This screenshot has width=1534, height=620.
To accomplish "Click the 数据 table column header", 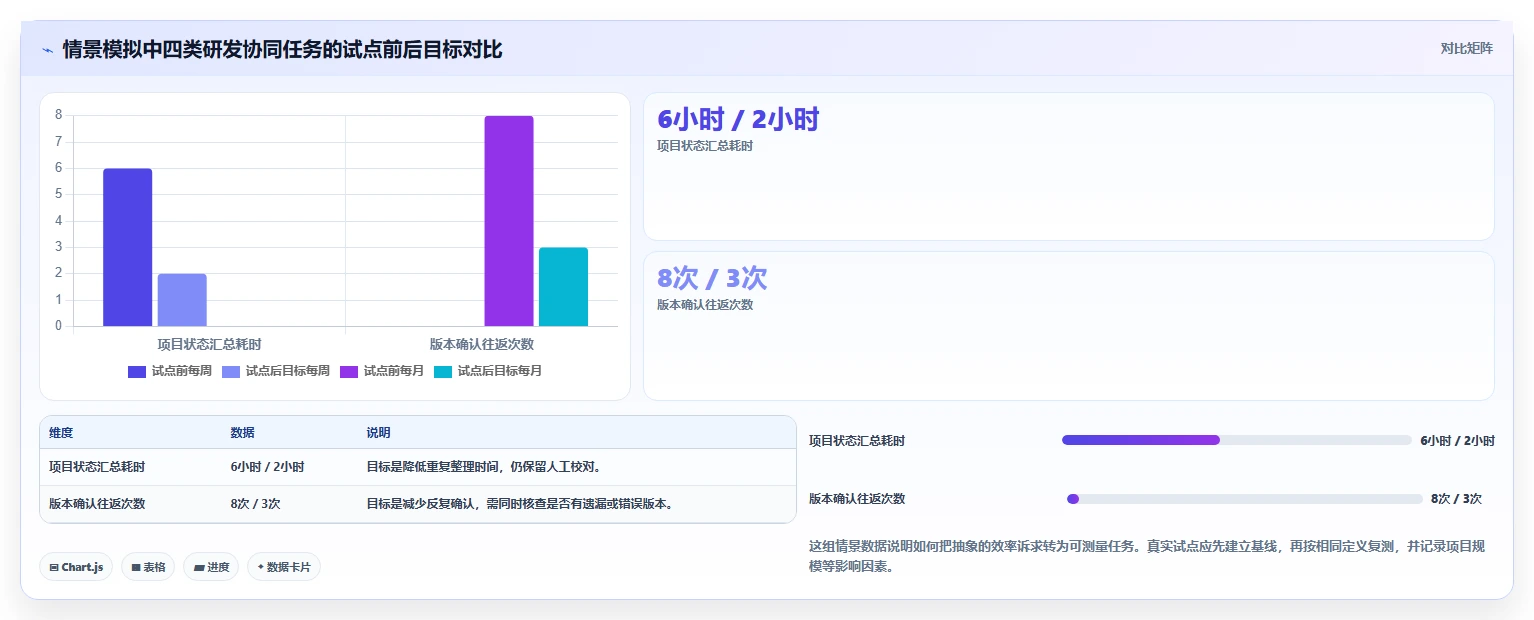I will pos(242,433).
